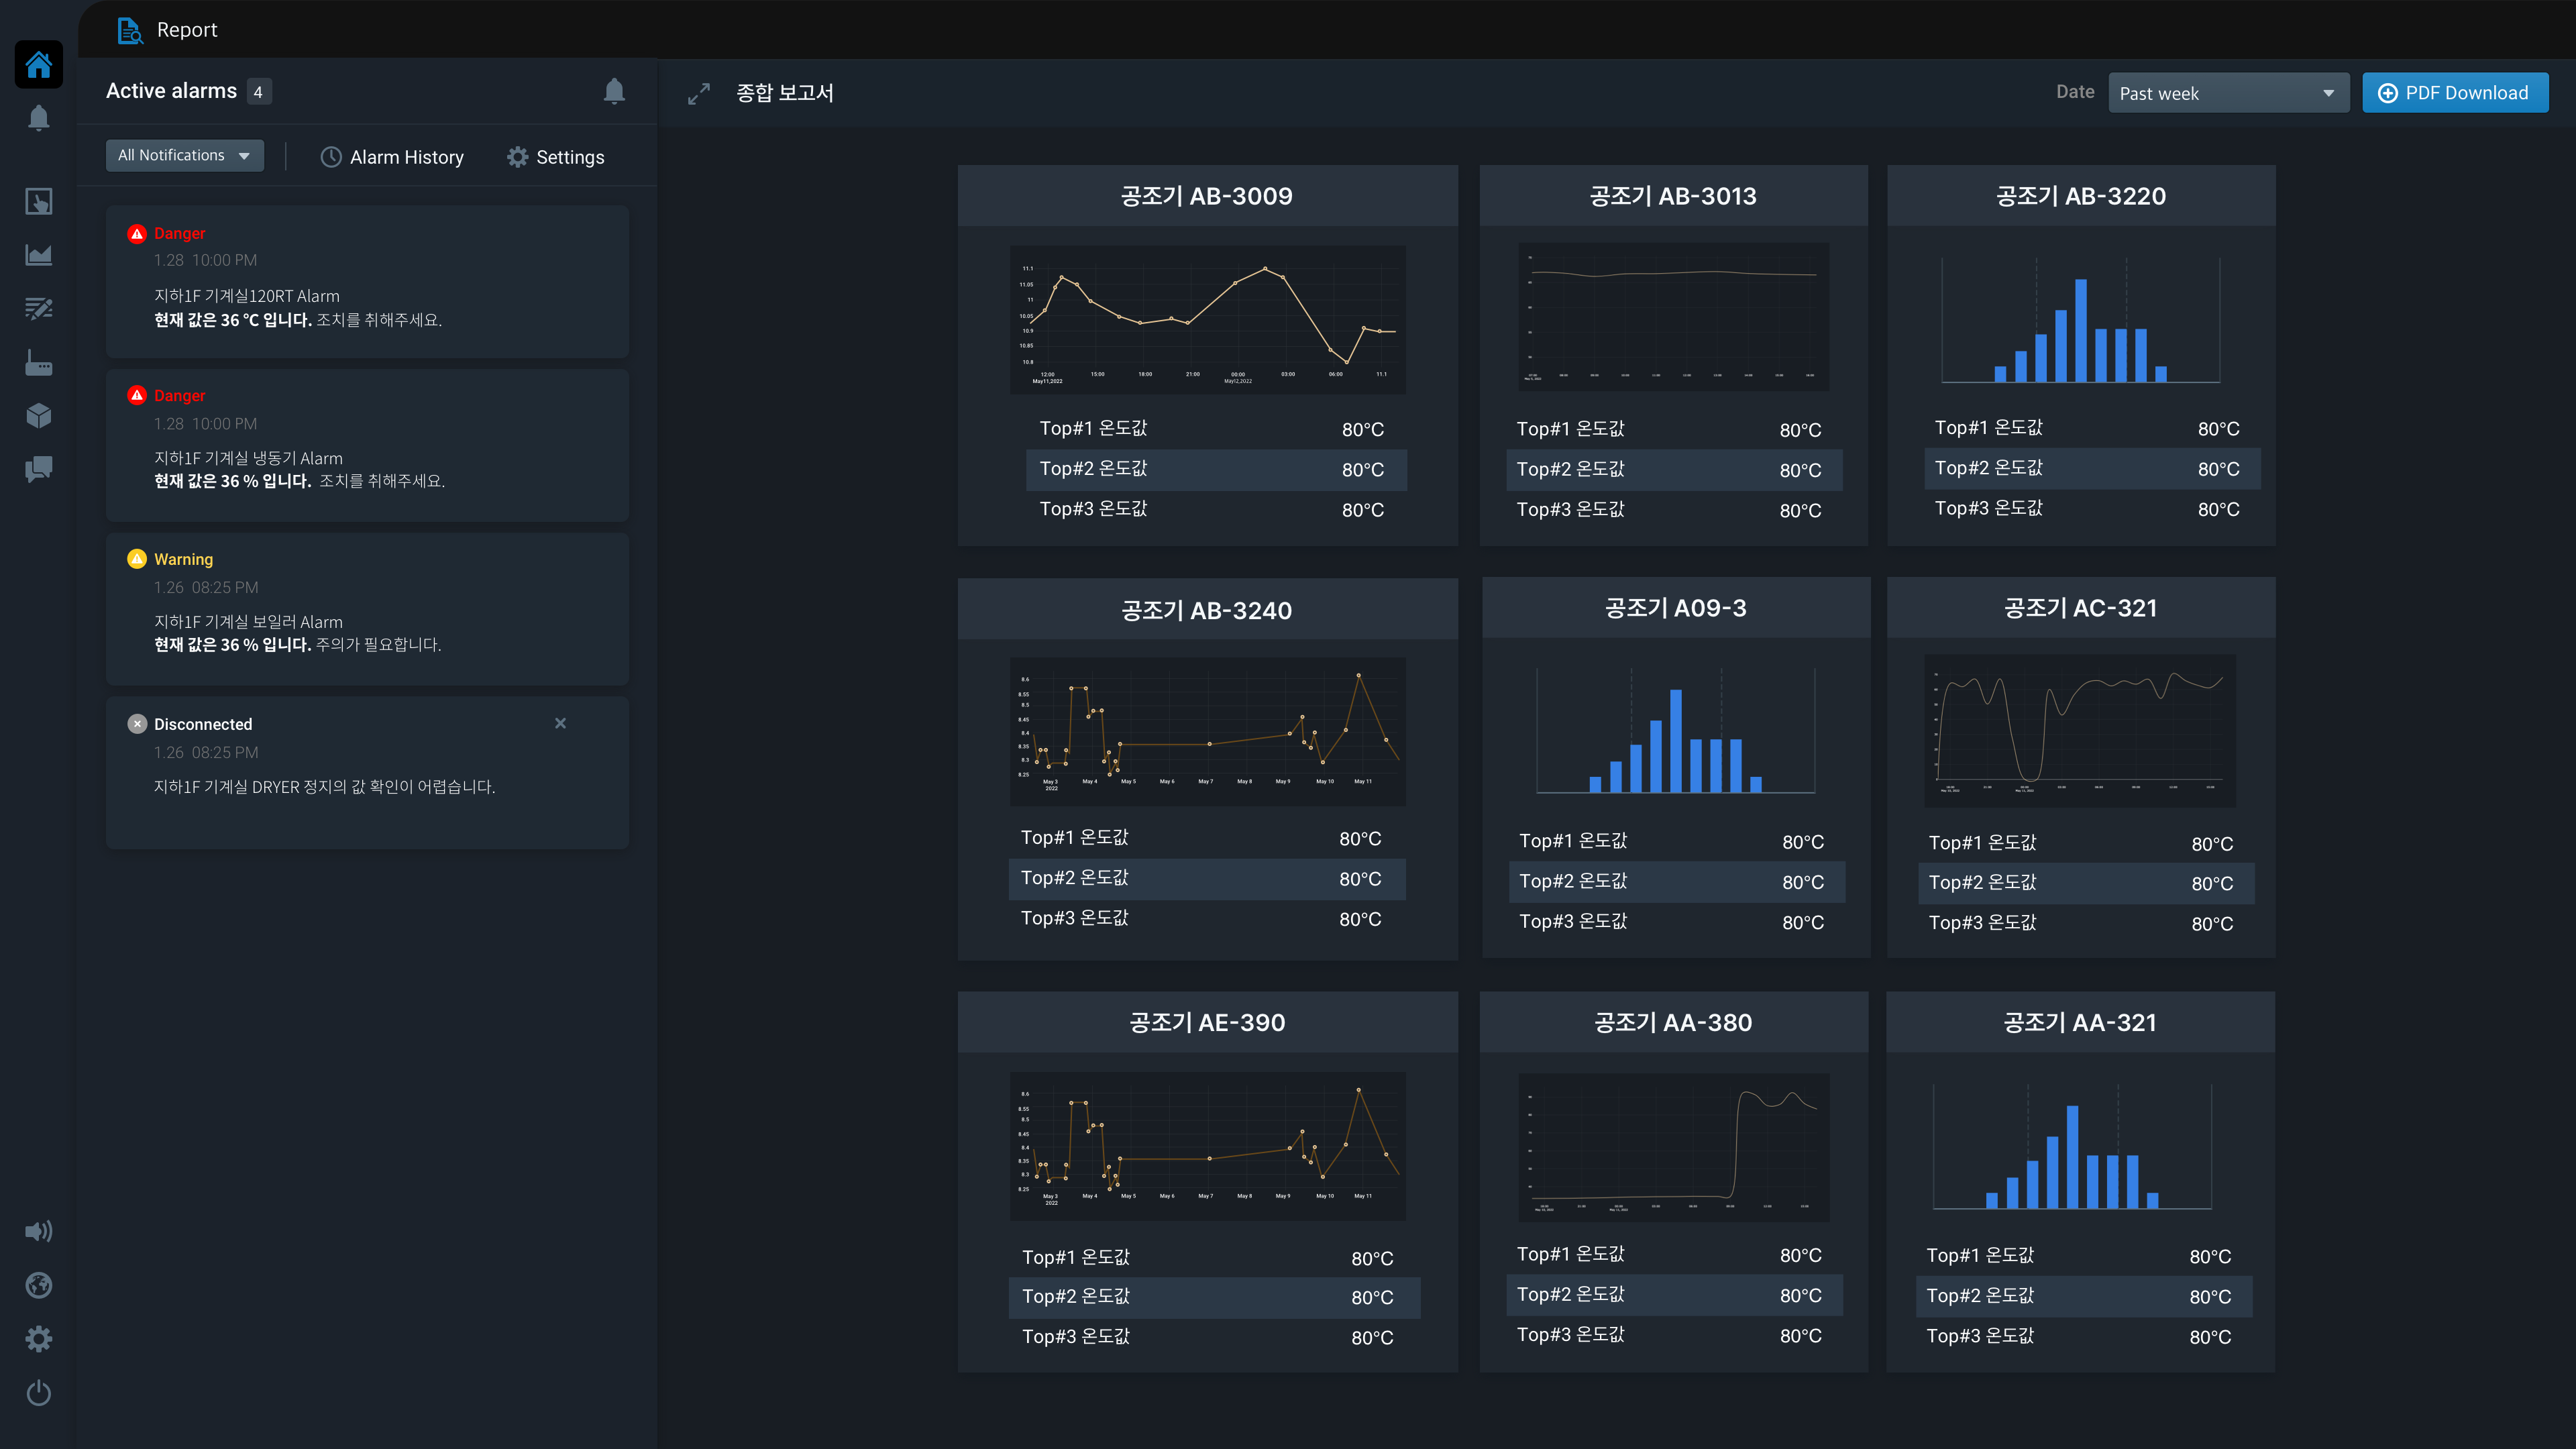The image size is (2576, 1449).
Task: Click the red Danger icon on the 120RT alarm
Action: (137, 233)
